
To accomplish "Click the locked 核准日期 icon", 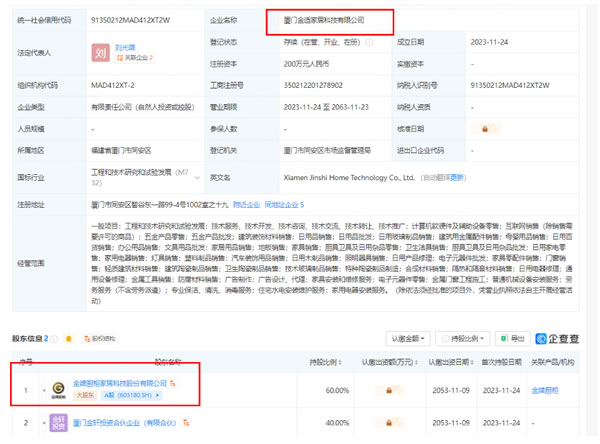I will click(485, 129).
